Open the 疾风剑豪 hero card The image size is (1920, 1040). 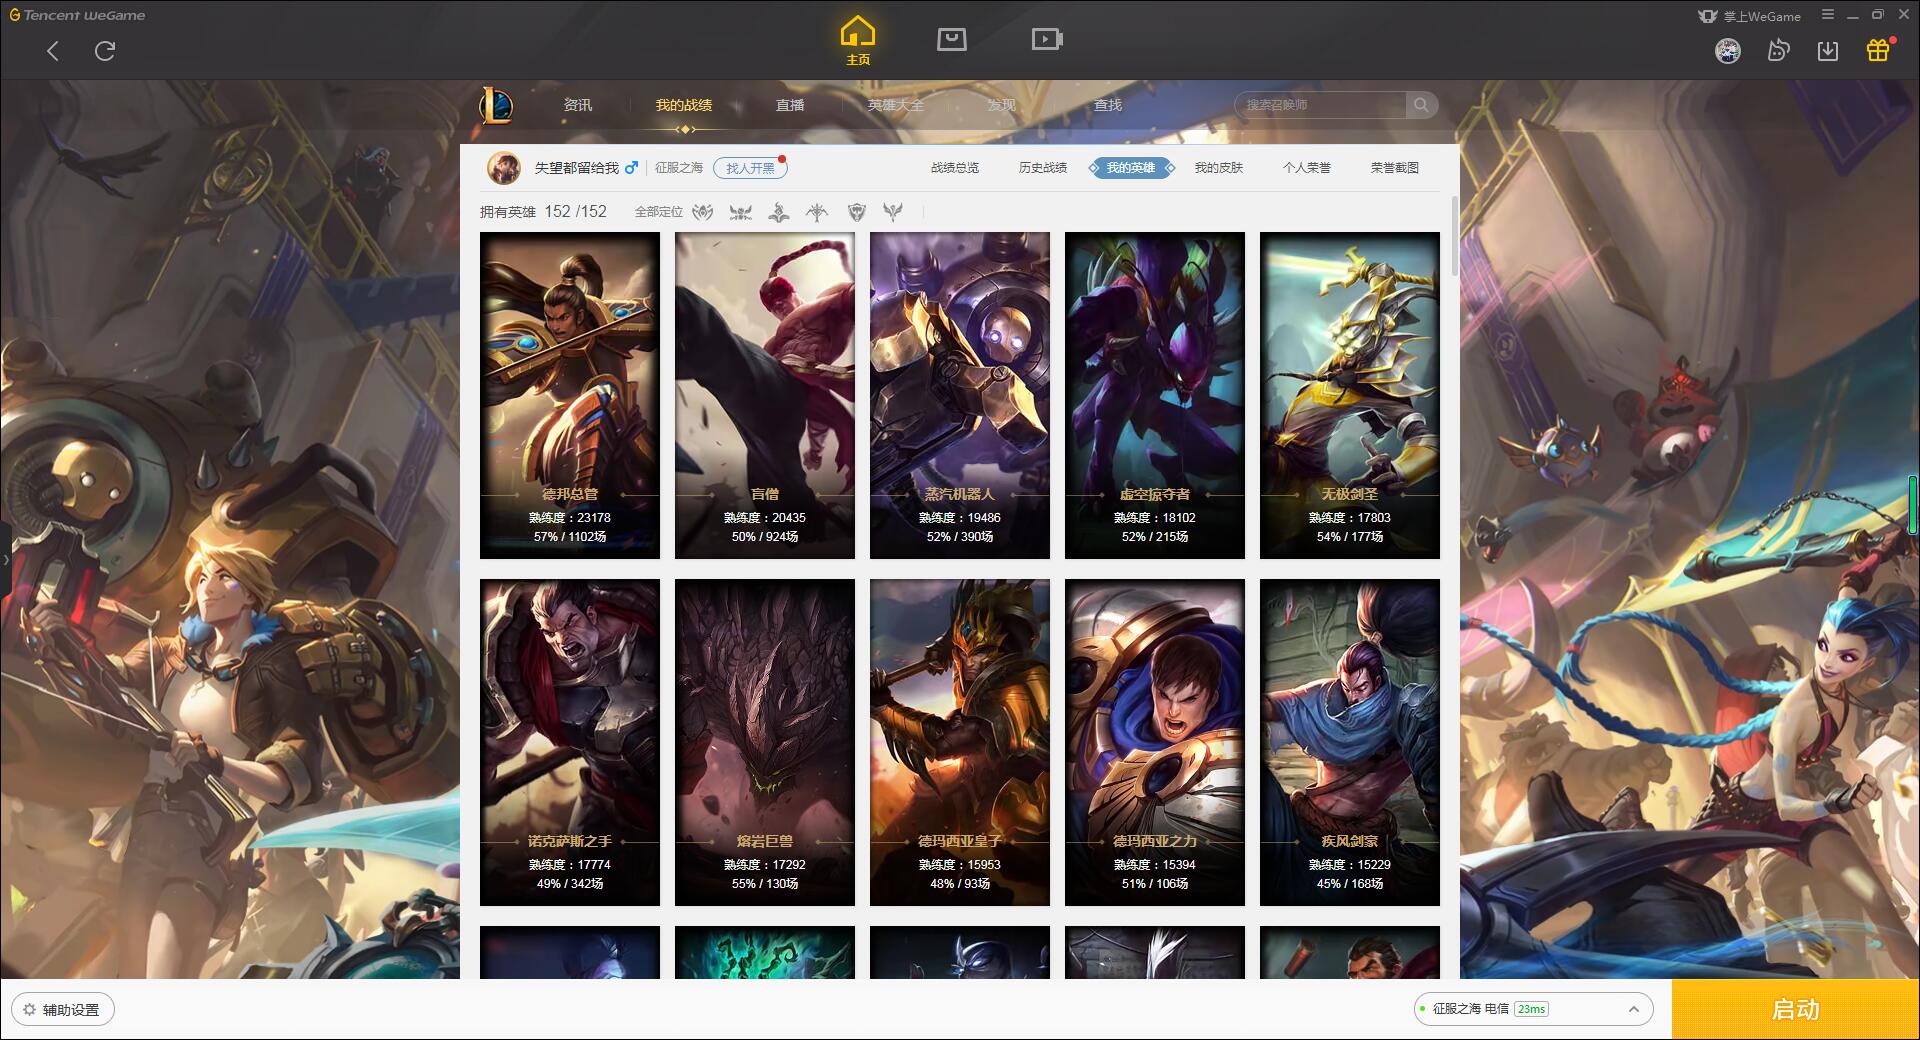point(1350,742)
